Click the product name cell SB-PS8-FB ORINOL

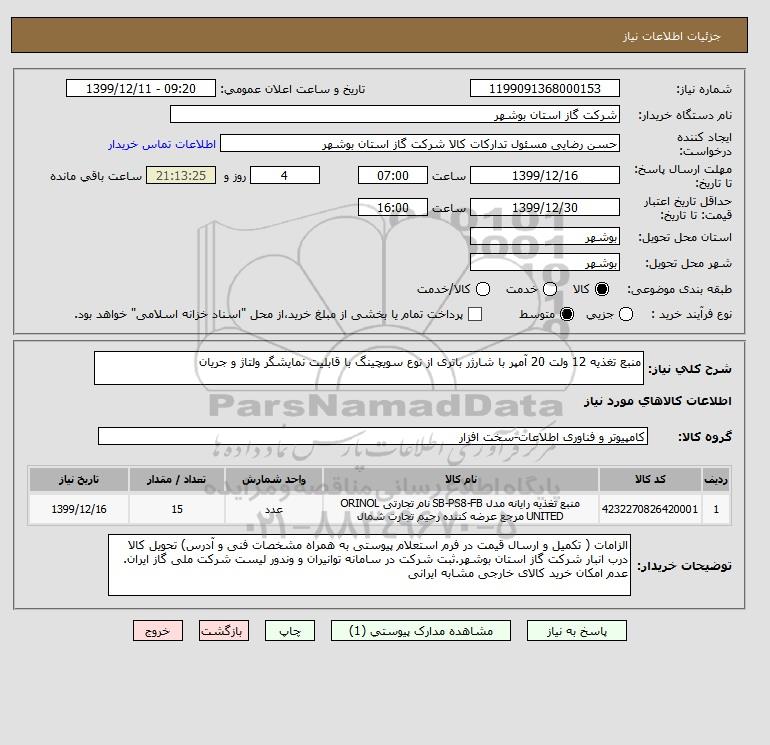pyautogui.click(x=461, y=509)
